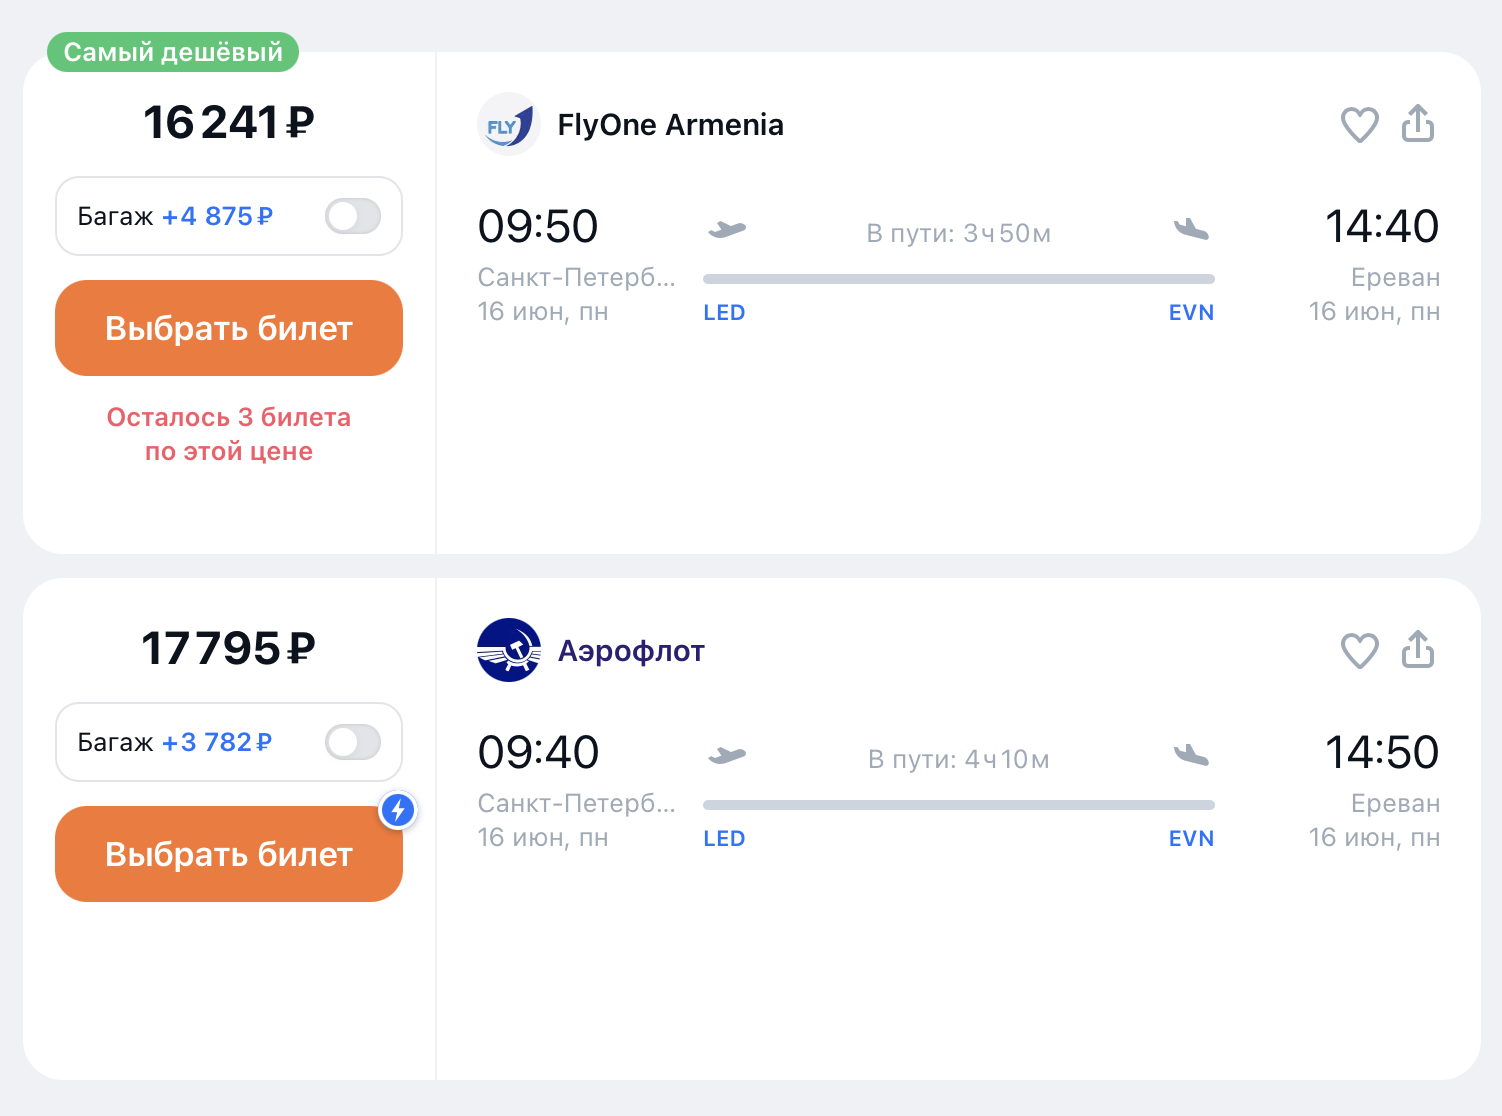Screen dimensions: 1502x1116
Task: Click LED airport code on FlyOne flight
Action: 724,313
